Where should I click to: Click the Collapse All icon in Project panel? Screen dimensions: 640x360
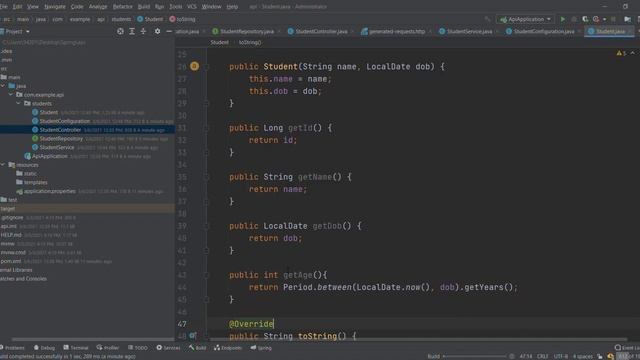[x=143, y=31]
